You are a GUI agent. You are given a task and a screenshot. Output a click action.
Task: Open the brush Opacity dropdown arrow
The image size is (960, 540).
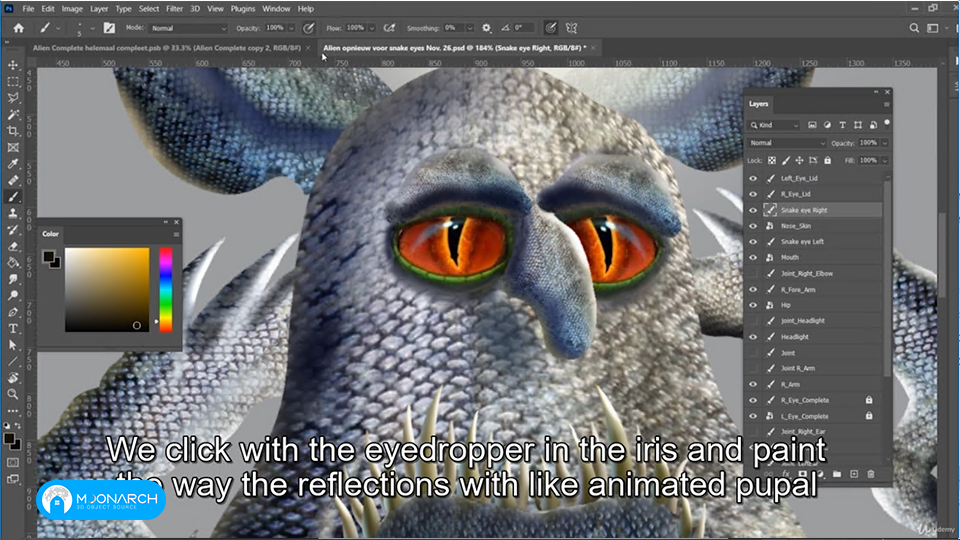pos(291,28)
